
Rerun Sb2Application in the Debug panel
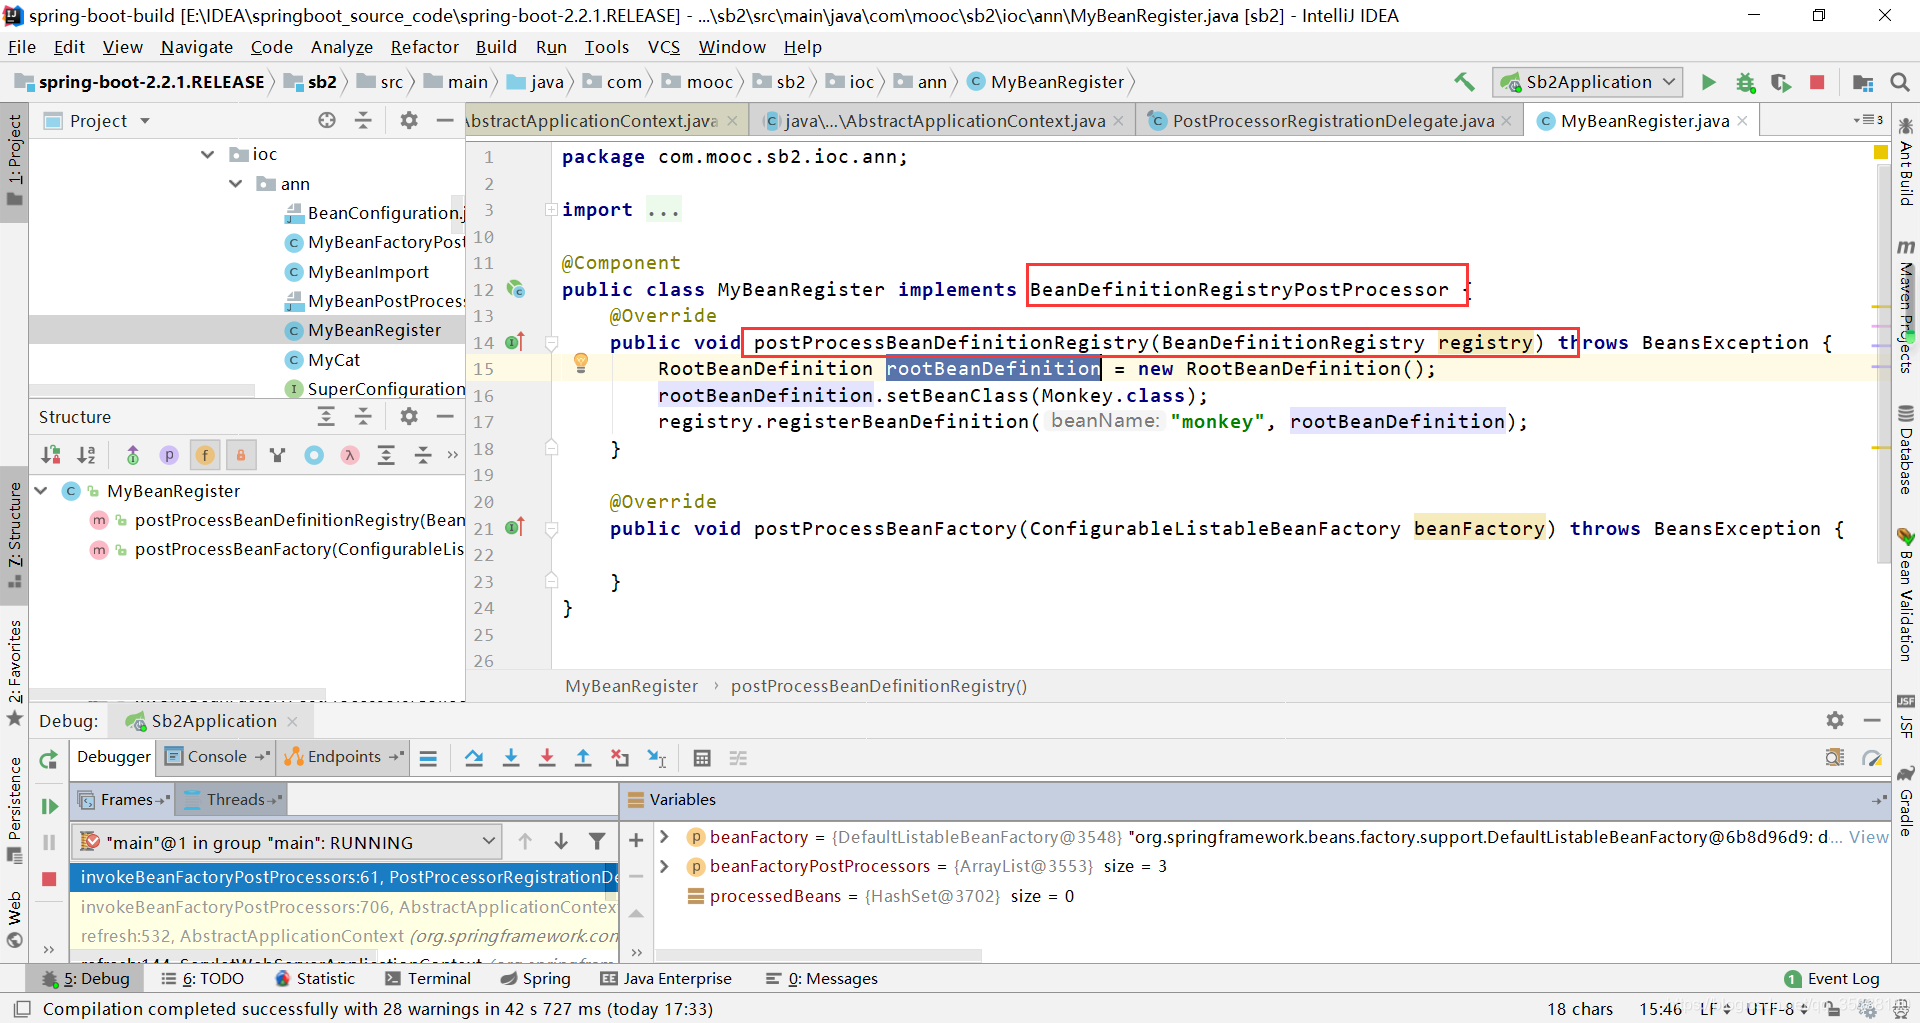pyautogui.click(x=48, y=760)
